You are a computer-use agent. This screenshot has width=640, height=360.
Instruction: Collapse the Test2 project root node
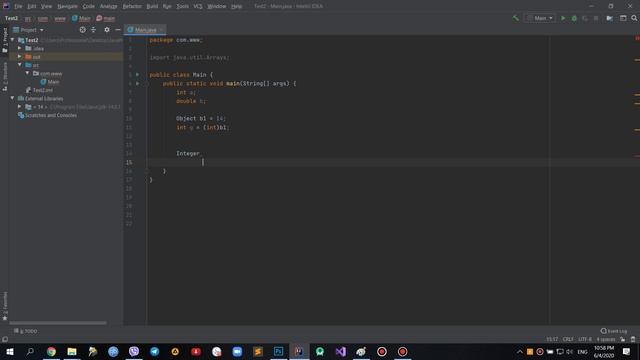[12, 40]
